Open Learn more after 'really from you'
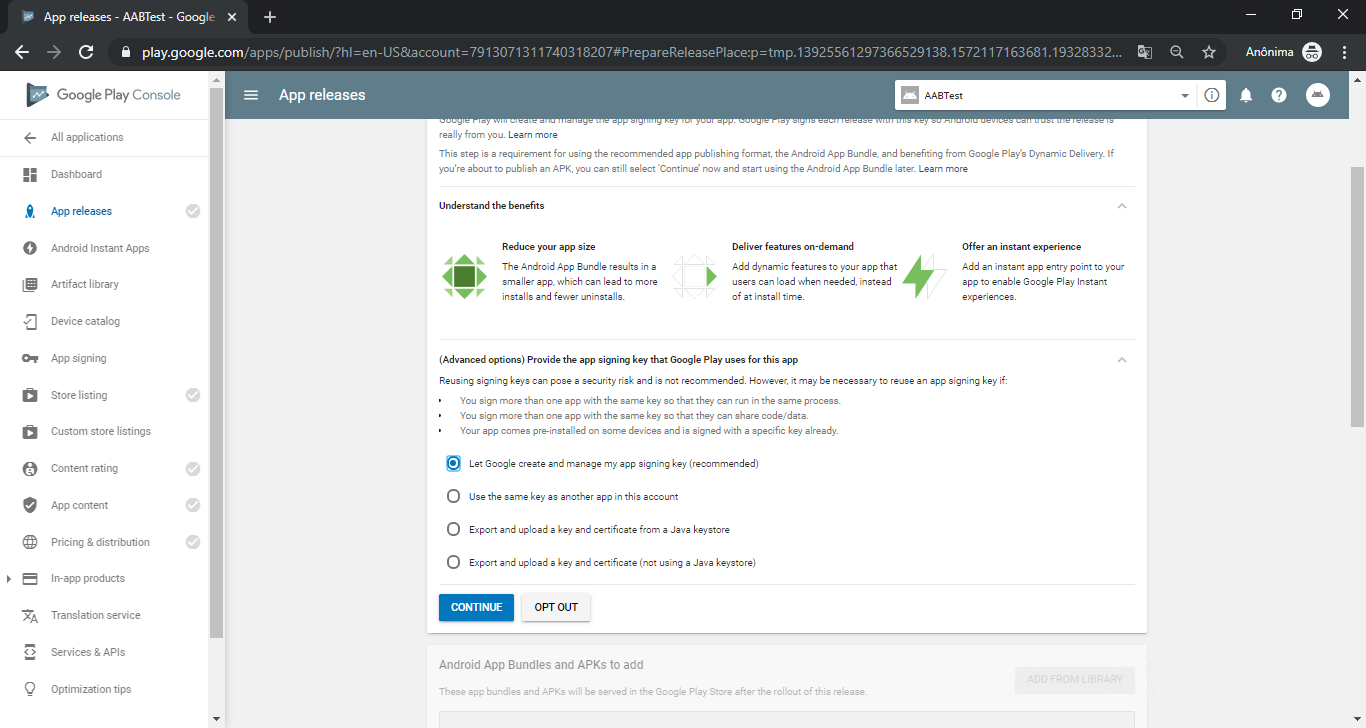This screenshot has width=1366, height=728. (x=533, y=135)
